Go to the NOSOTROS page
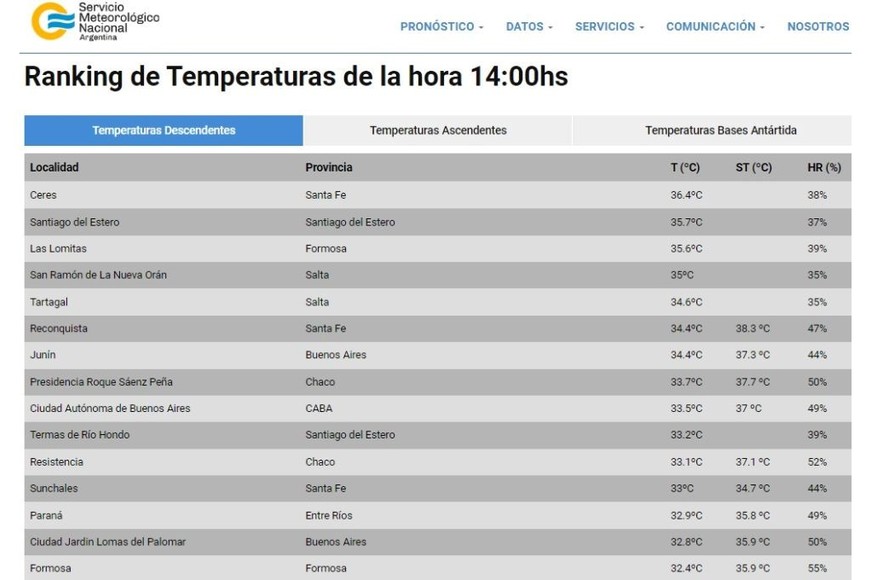The width and height of the screenshot is (870, 580). tap(818, 27)
